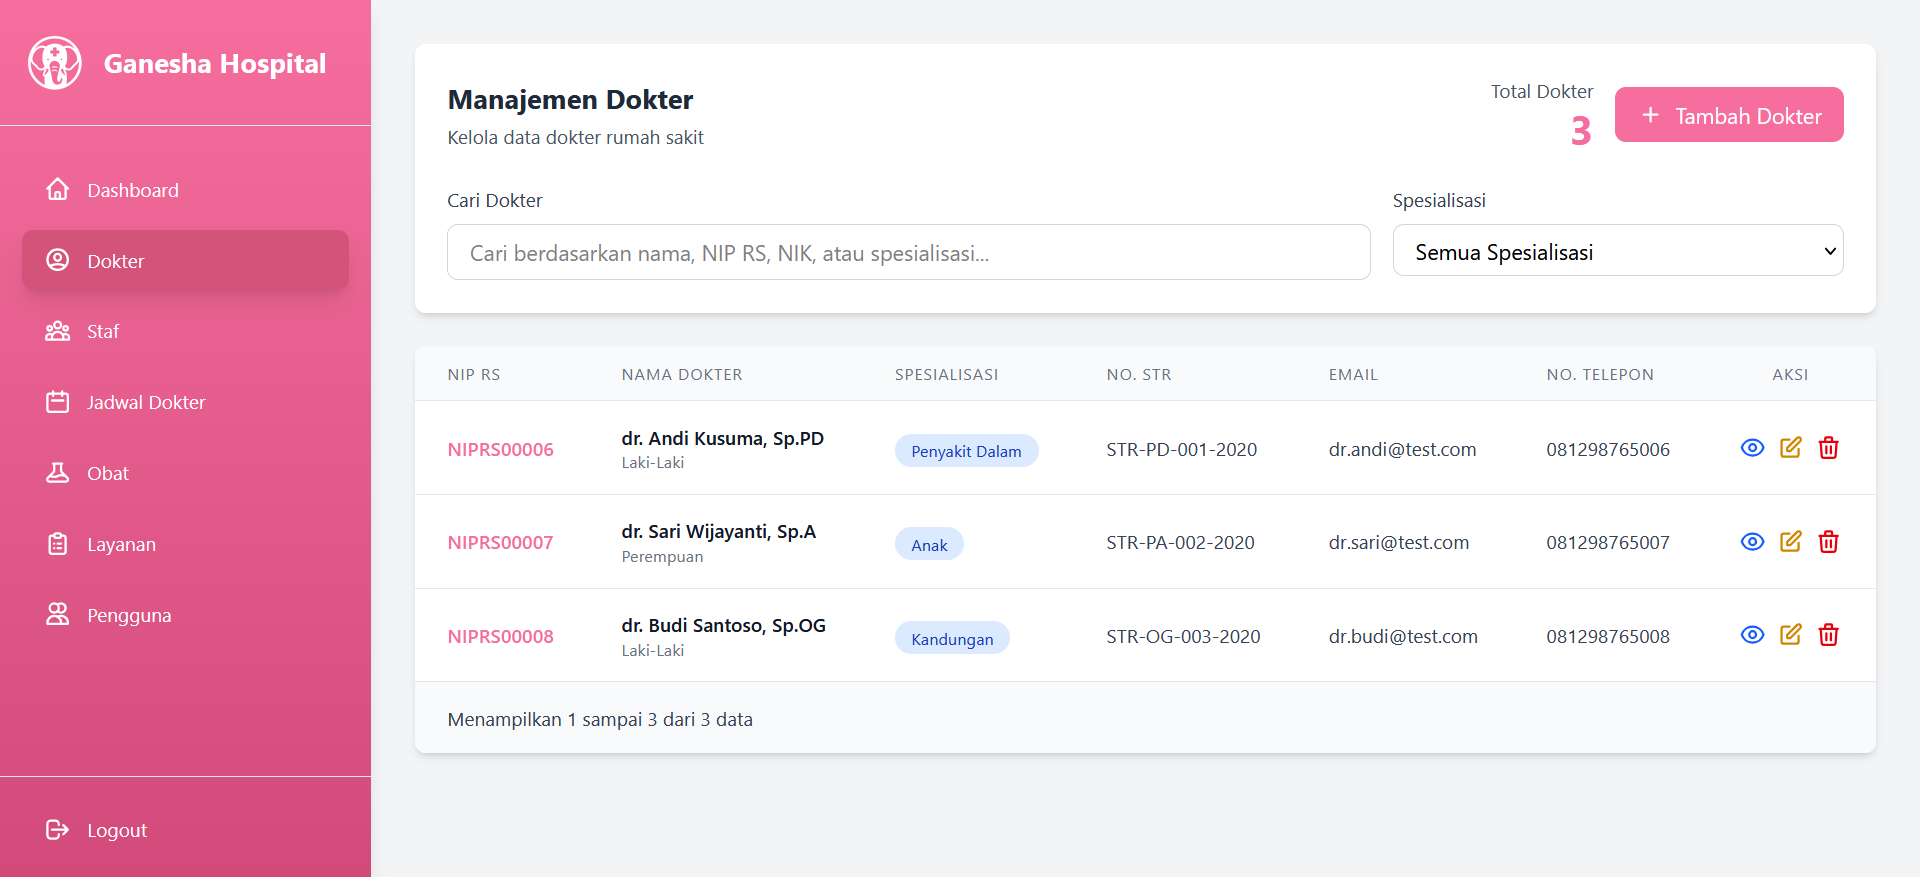Click the NIP RS column header
The height and width of the screenshot is (877, 1920).
[x=474, y=374]
